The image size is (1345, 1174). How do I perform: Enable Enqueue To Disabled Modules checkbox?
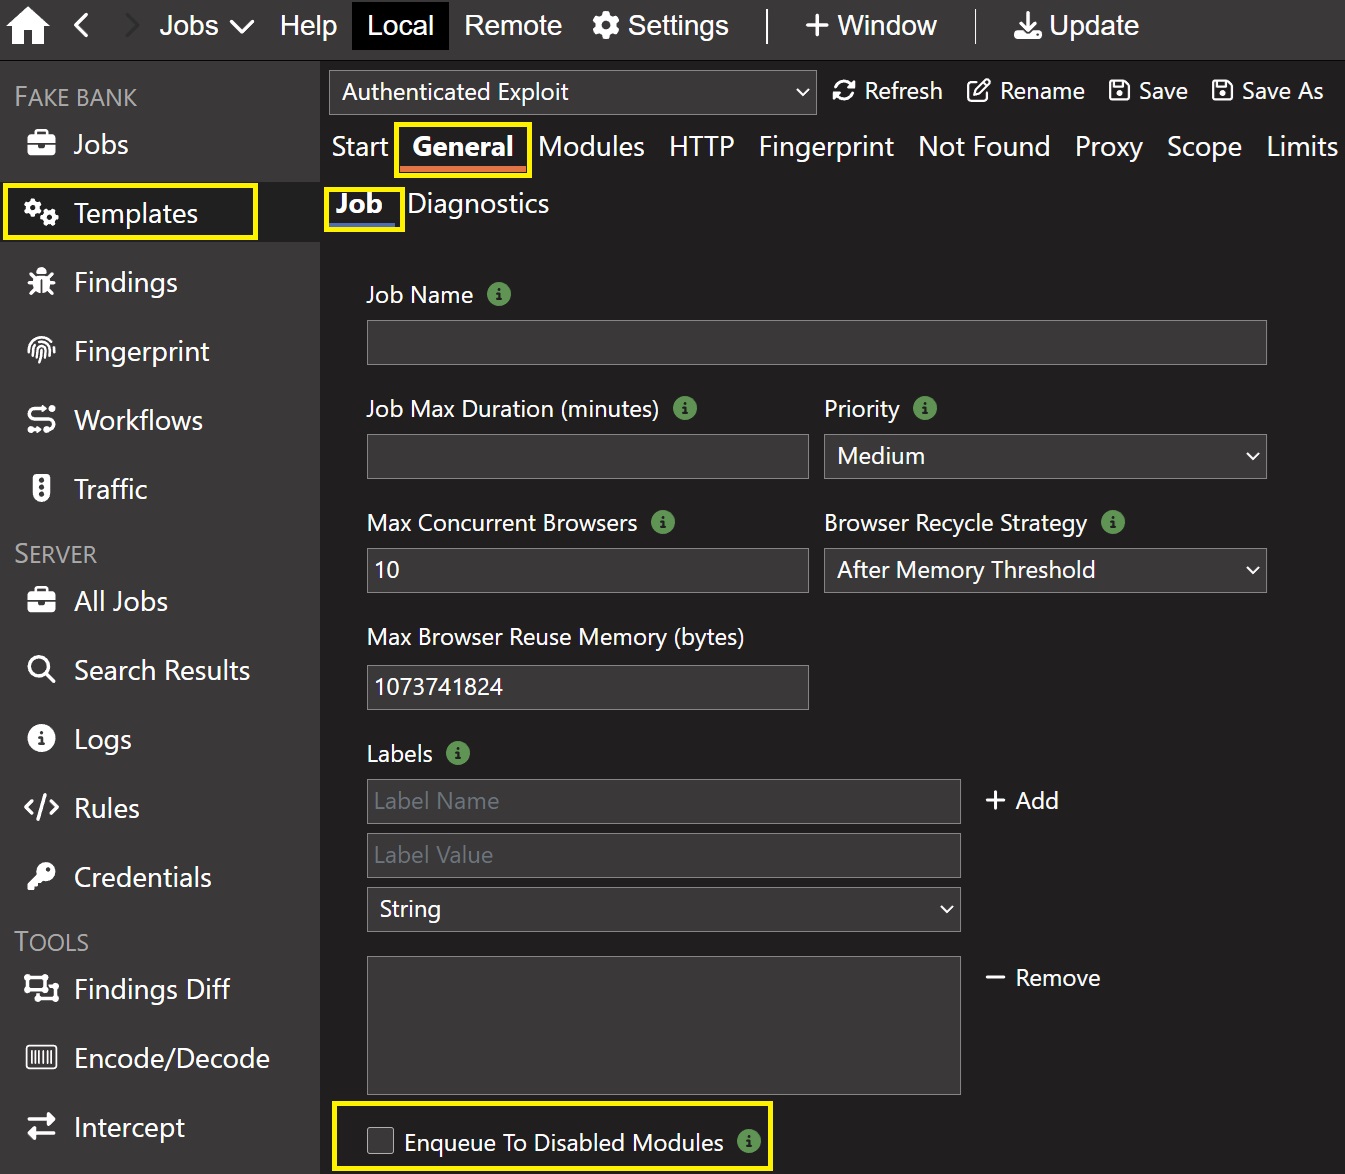coord(381,1141)
